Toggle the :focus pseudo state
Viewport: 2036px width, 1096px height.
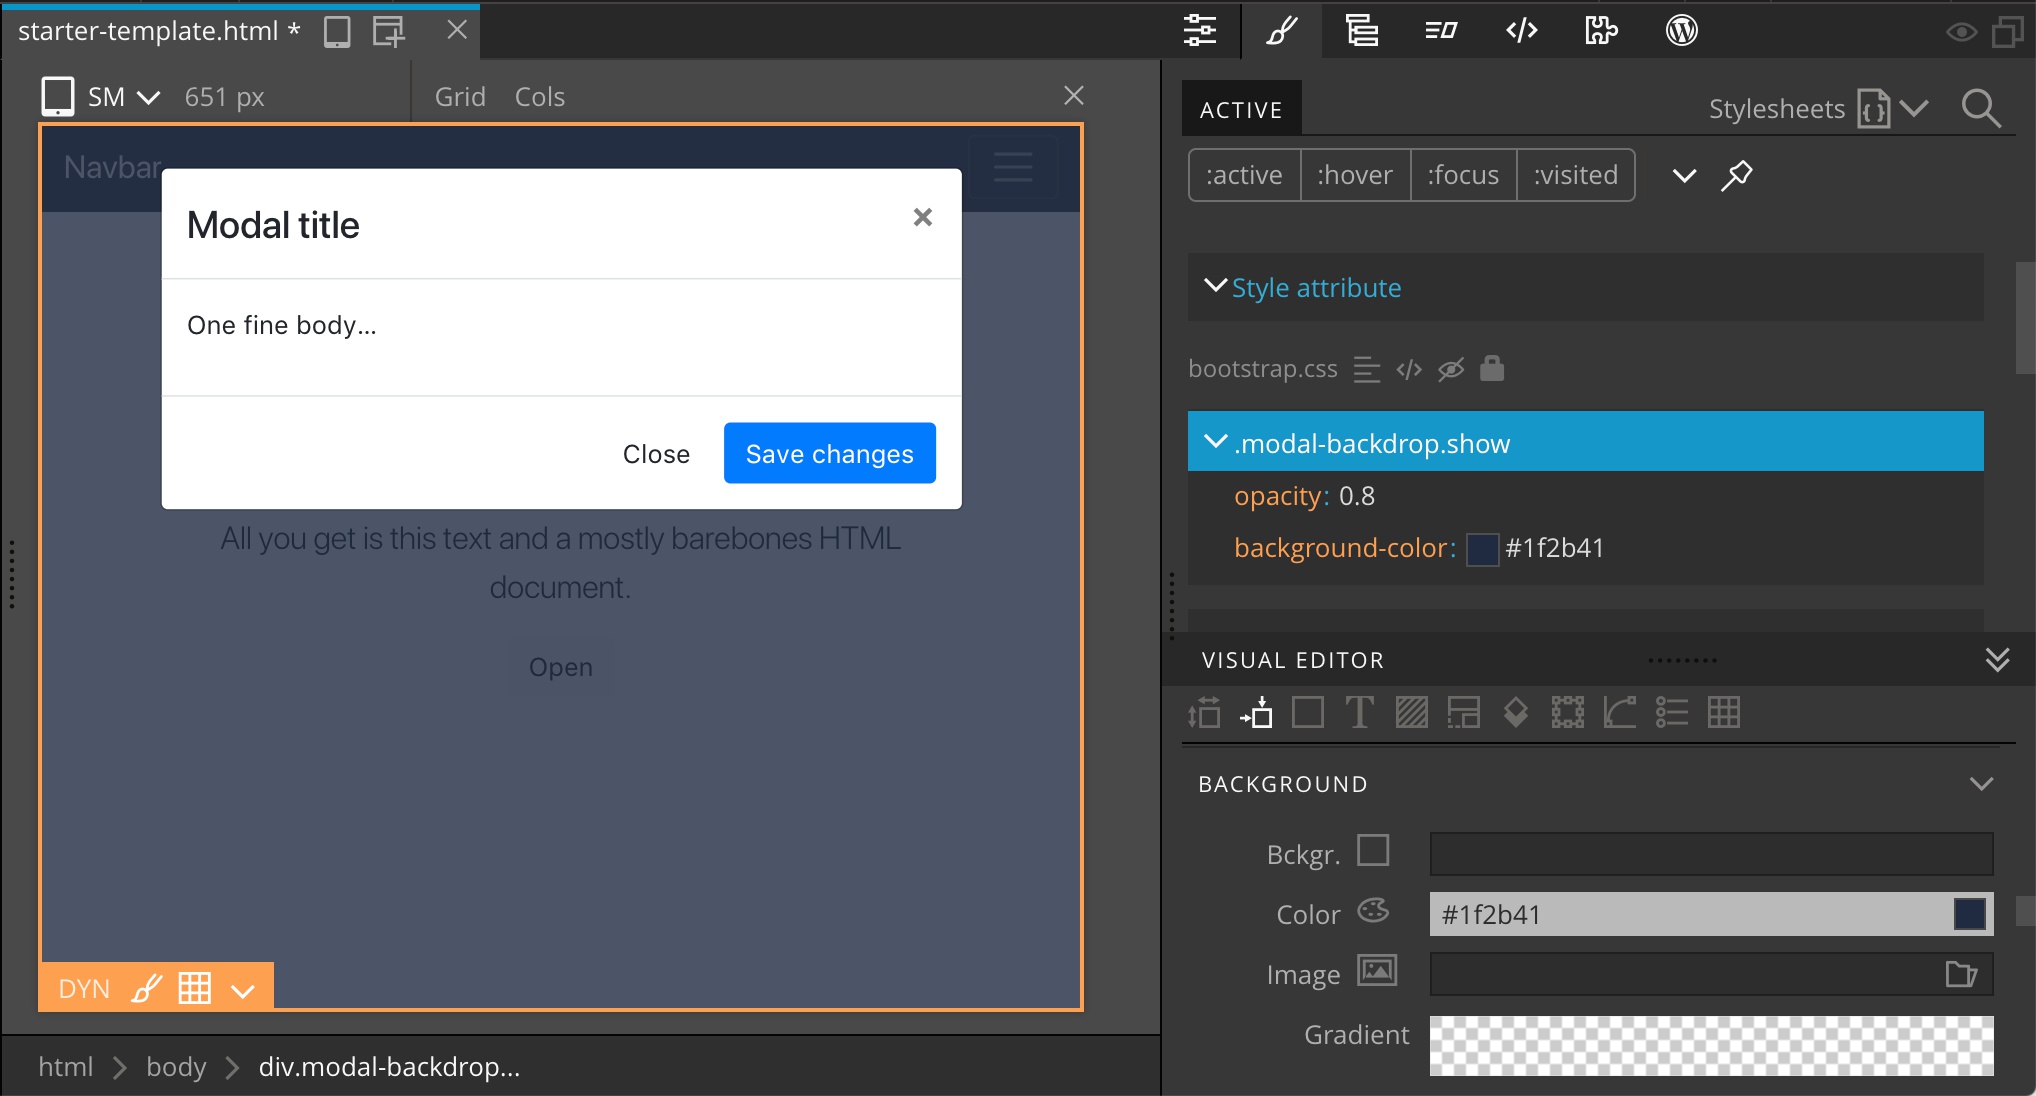[1463, 175]
